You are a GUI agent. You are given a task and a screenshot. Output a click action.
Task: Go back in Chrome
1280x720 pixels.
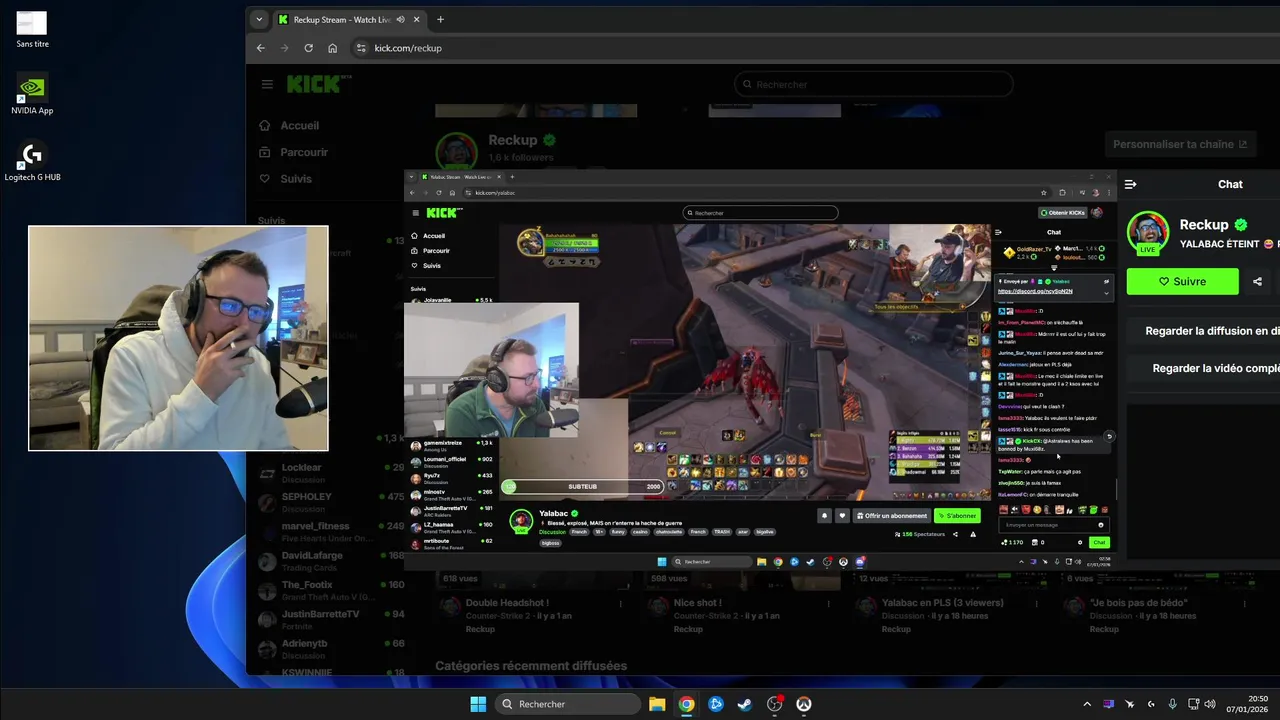tap(261, 48)
